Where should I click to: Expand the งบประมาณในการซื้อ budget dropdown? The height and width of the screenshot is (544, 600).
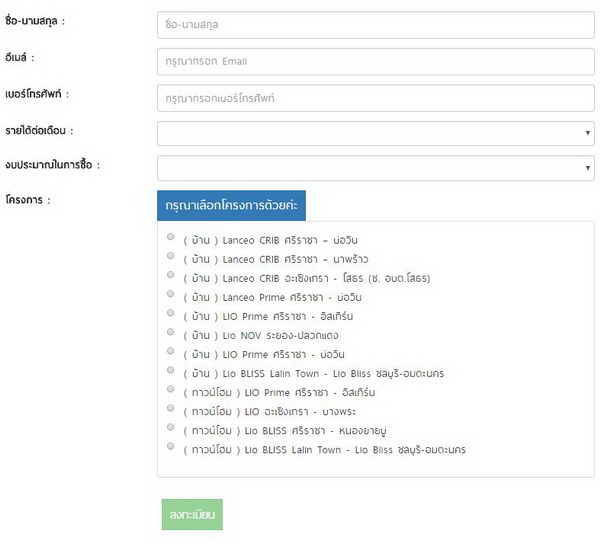[x=375, y=167]
